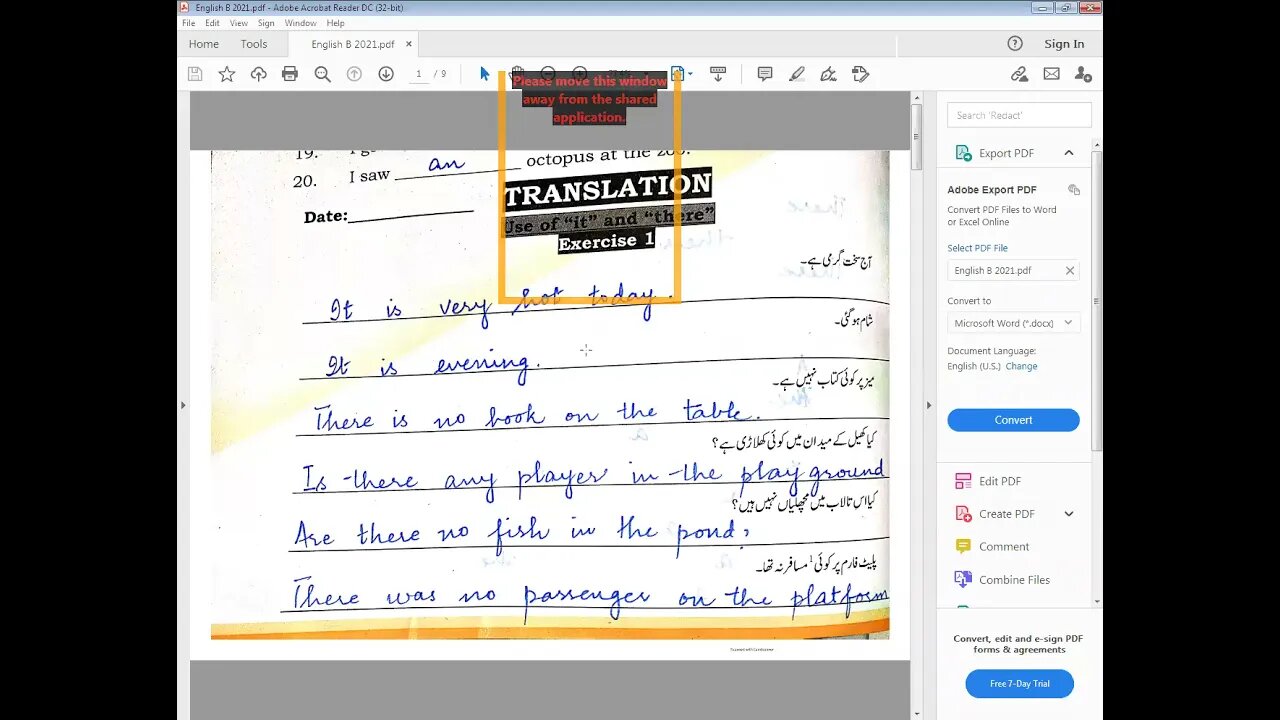Star this file with the bookmark icon
1280x720 pixels.
point(227,74)
